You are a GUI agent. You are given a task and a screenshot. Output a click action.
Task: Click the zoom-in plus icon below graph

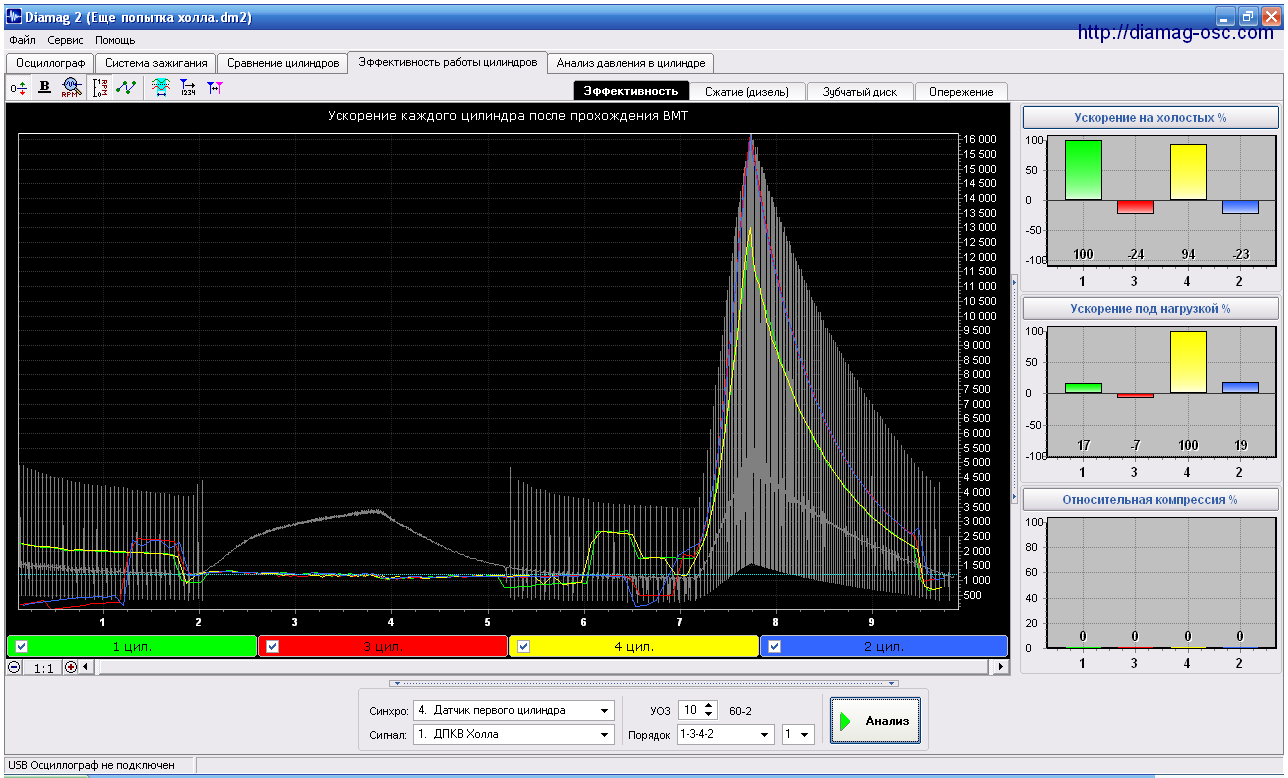point(70,667)
